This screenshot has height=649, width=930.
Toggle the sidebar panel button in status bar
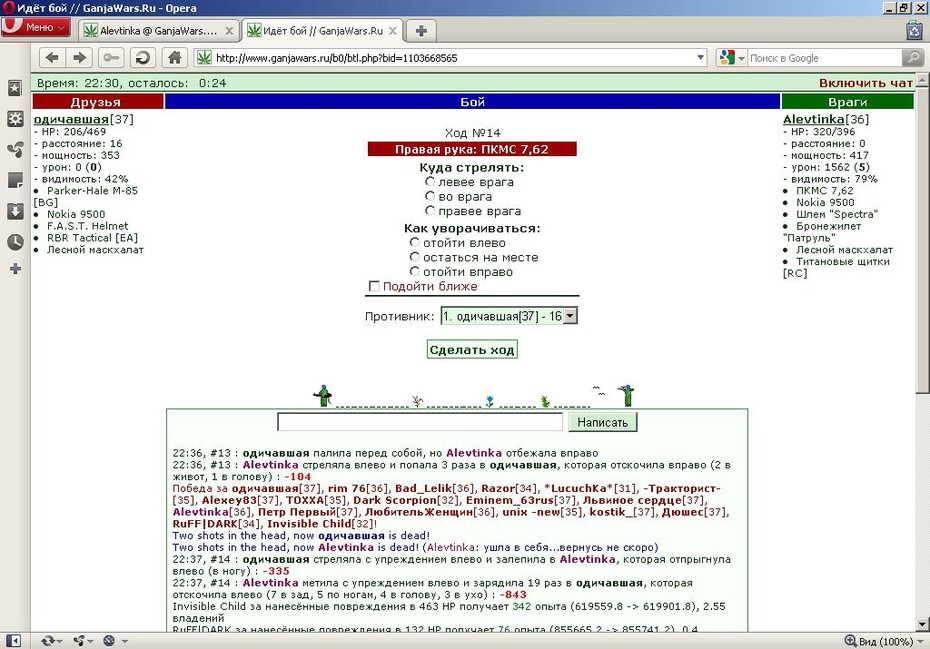[14, 641]
